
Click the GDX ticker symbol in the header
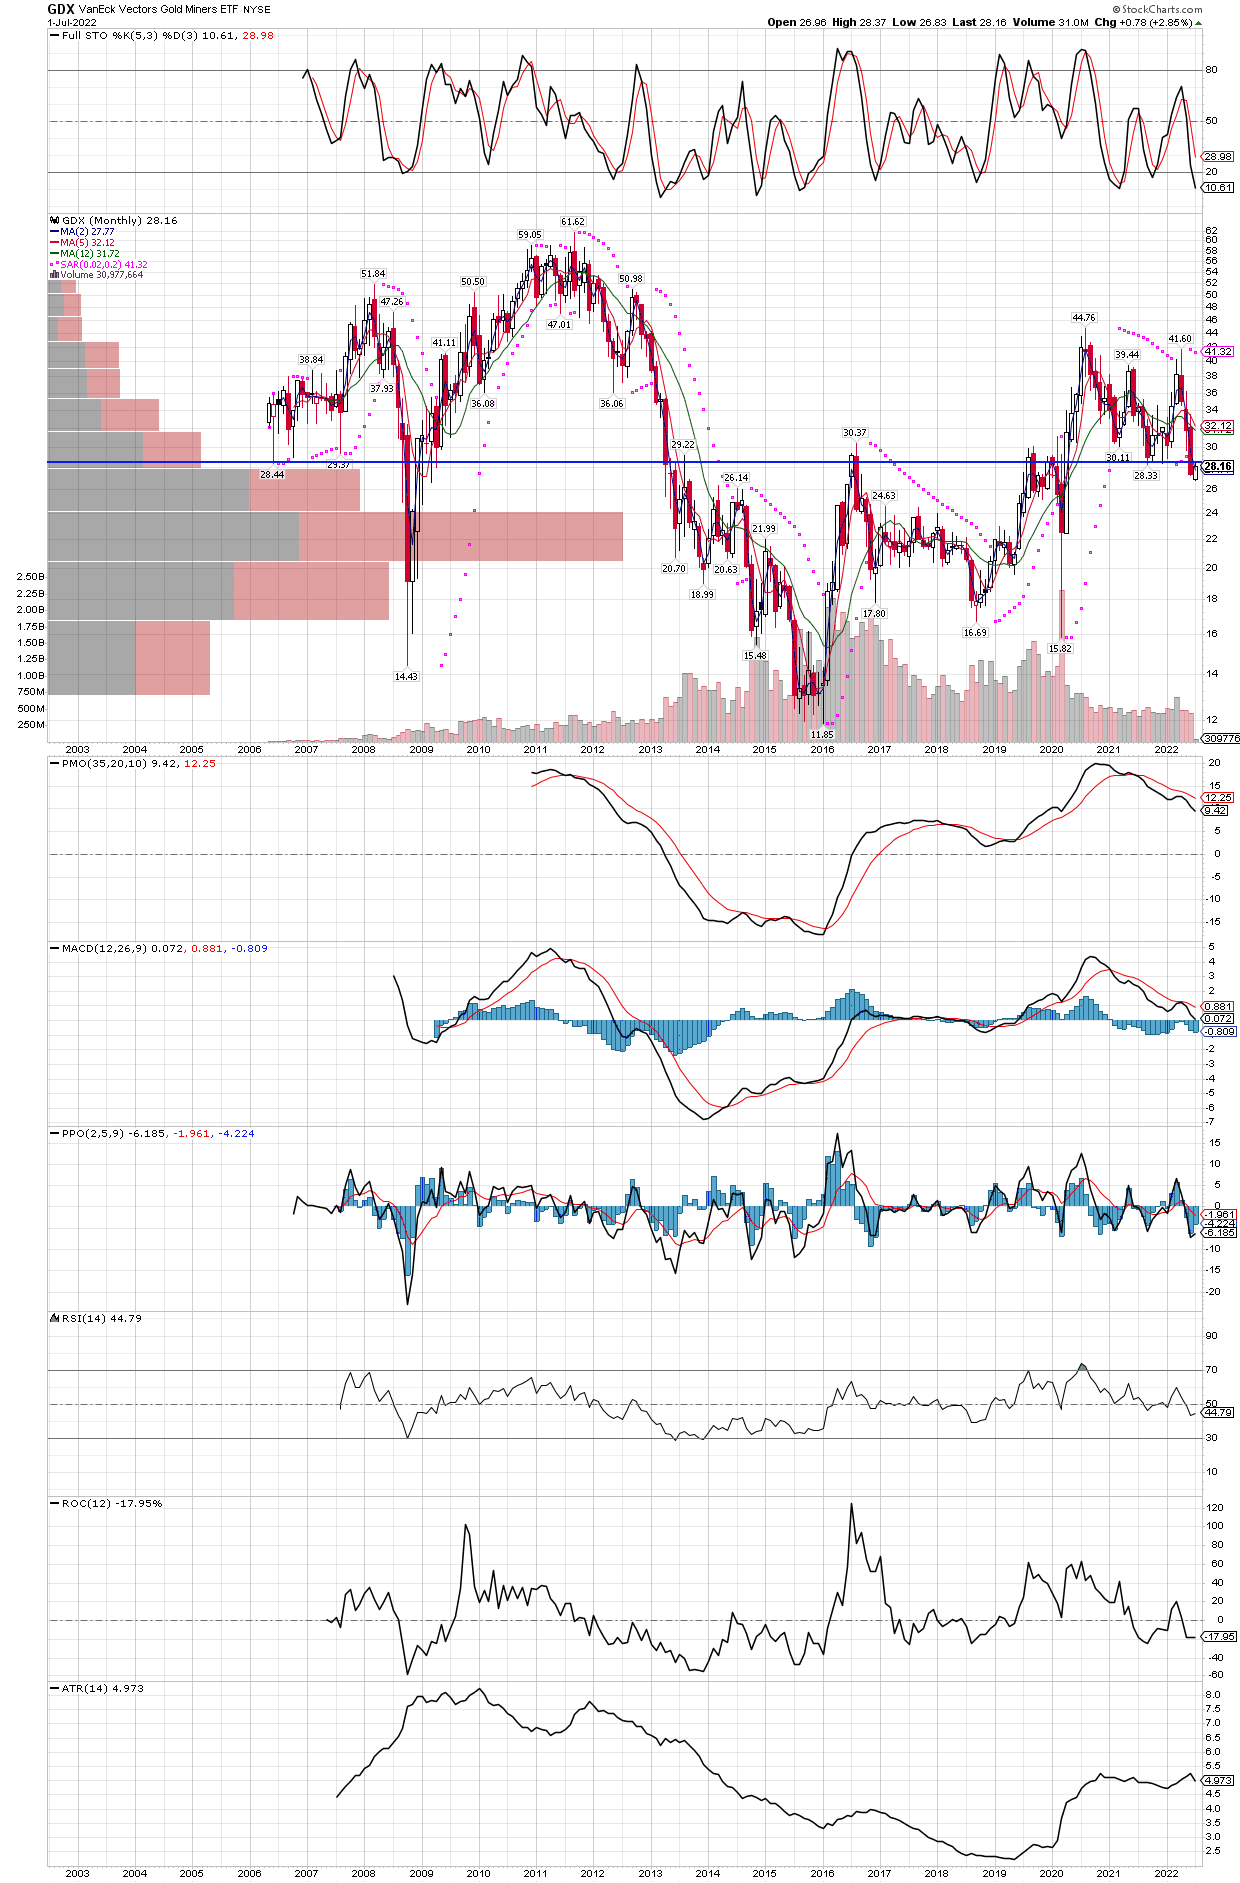point(61,9)
